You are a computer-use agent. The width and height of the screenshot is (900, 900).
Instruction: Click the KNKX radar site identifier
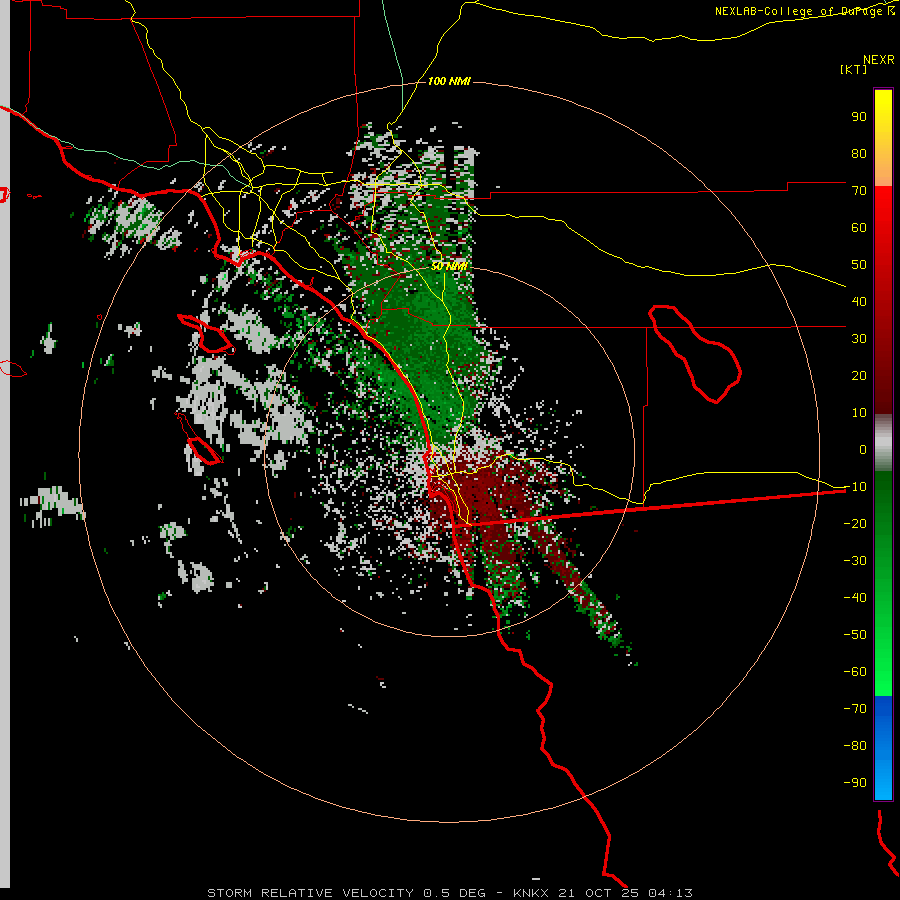(x=531, y=893)
